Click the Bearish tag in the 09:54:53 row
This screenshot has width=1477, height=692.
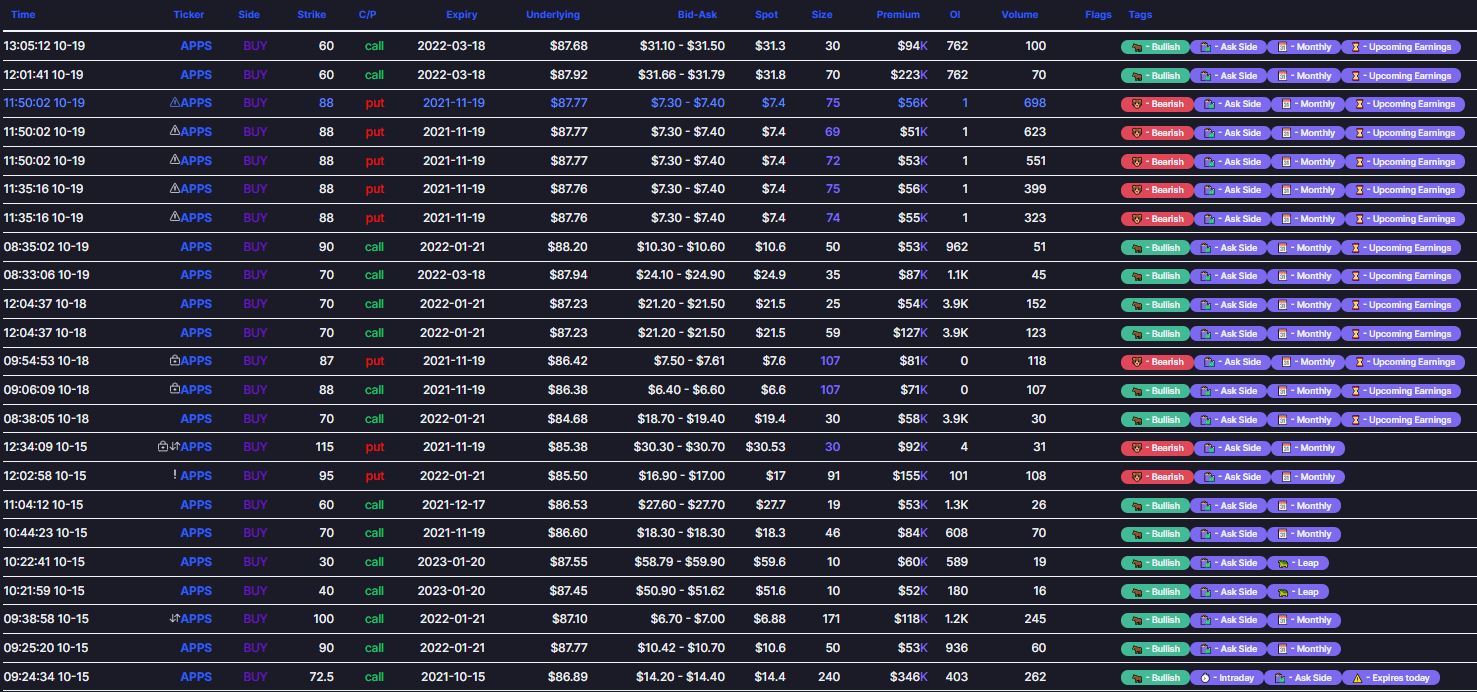tap(1156, 362)
